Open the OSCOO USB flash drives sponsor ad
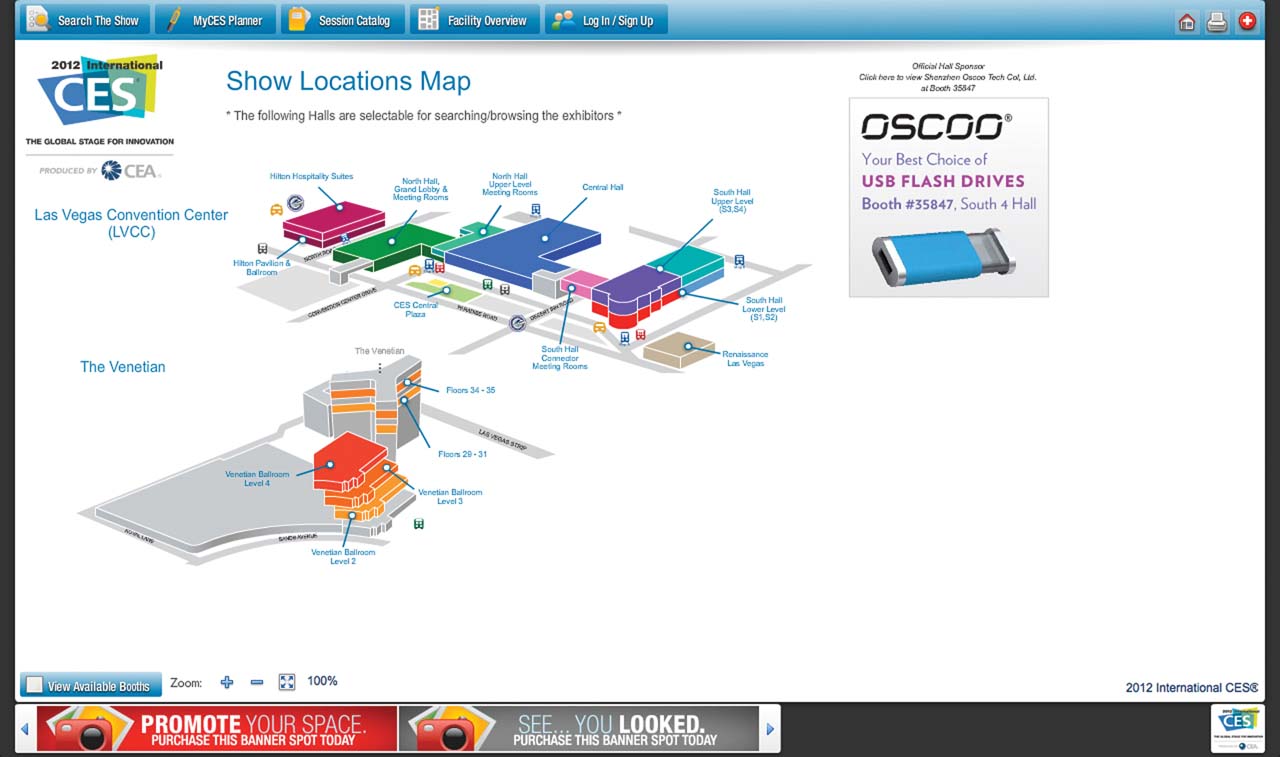Screen dimensions: 1280x757 click(x=948, y=197)
